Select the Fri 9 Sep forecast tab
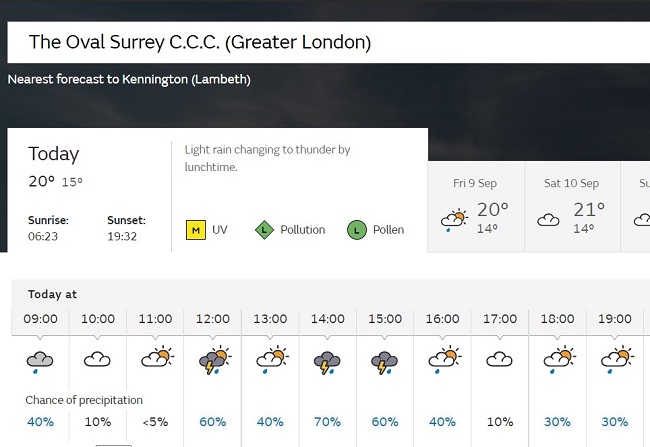 [x=476, y=207]
